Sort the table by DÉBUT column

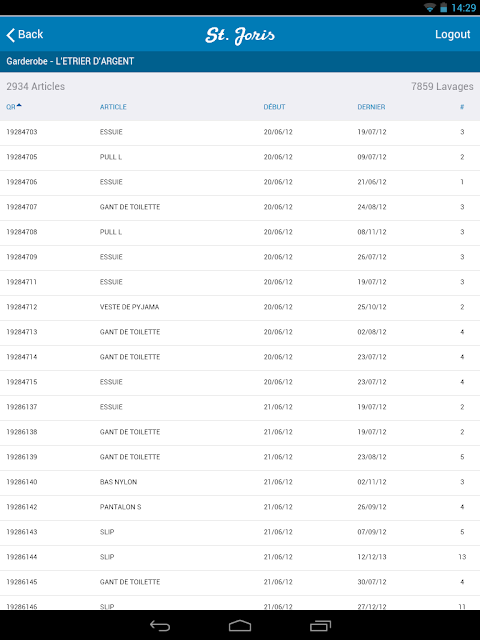pyautogui.click(x=274, y=107)
